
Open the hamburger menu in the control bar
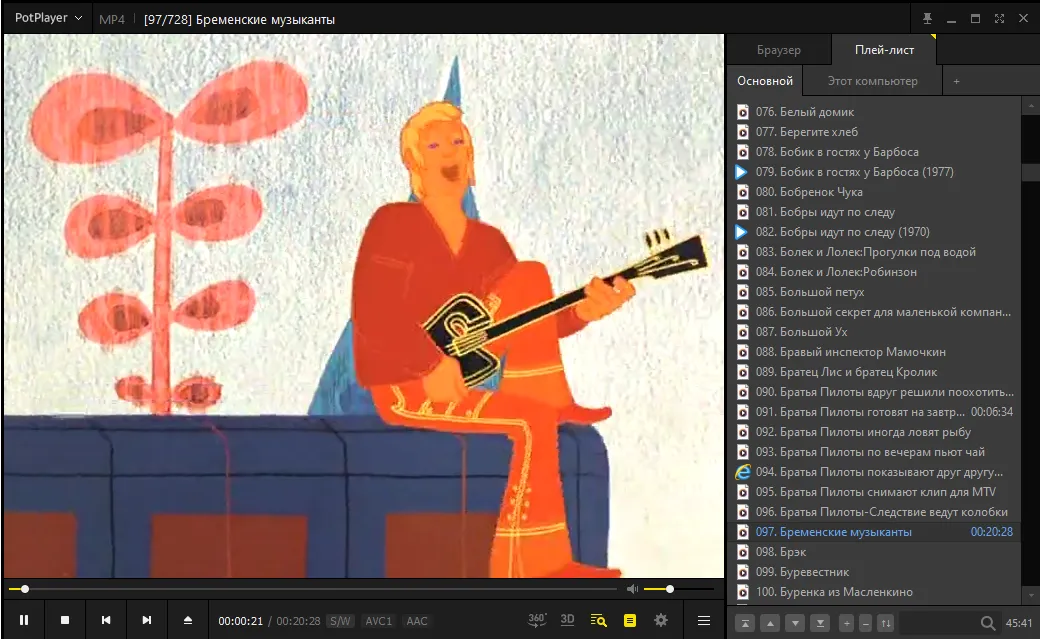[x=704, y=620]
